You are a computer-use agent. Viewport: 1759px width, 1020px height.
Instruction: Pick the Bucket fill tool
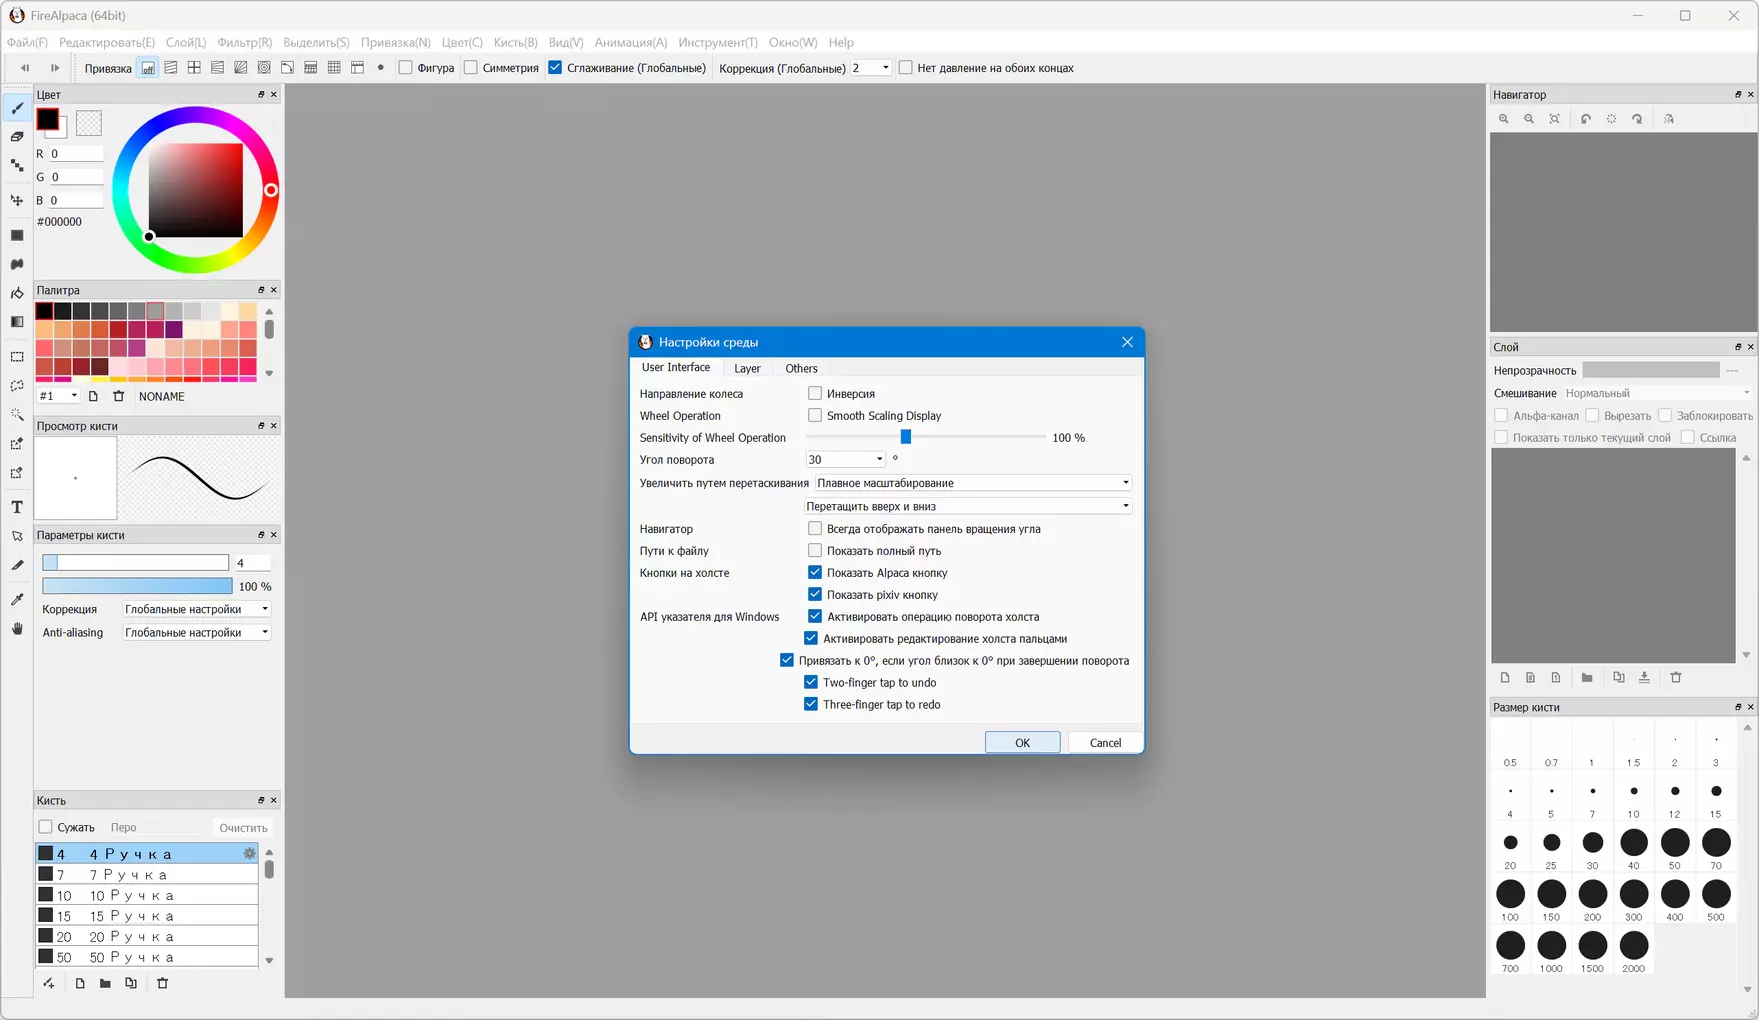point(17,294)
